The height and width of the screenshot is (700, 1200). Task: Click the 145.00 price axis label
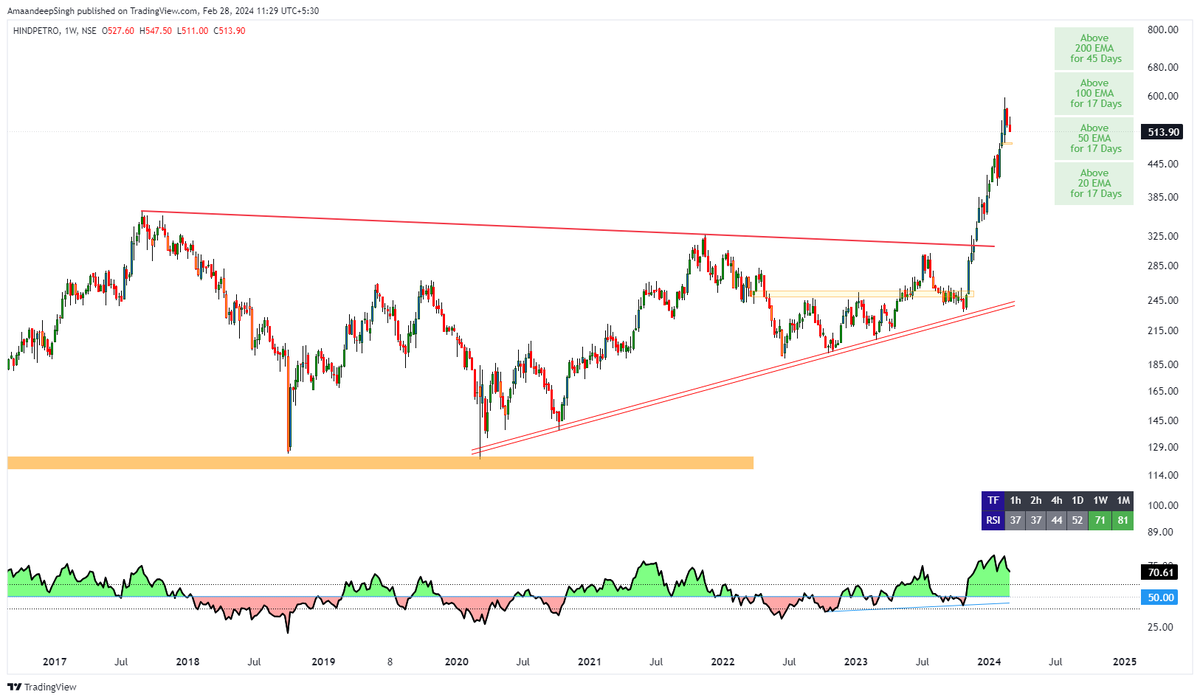pyautogui.click(x=1162, y=422)
